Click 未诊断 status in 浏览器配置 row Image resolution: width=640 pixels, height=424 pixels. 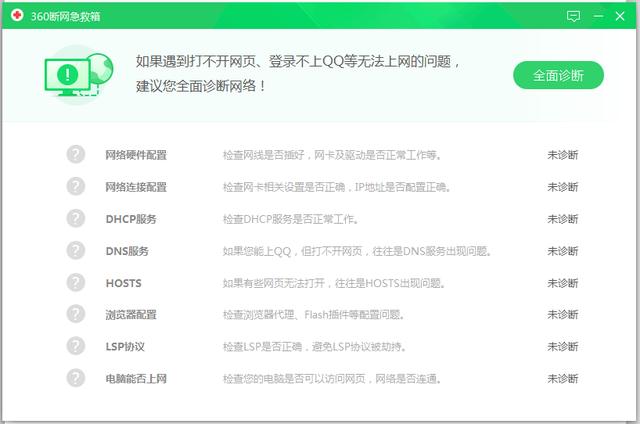[x=562, y=315]
